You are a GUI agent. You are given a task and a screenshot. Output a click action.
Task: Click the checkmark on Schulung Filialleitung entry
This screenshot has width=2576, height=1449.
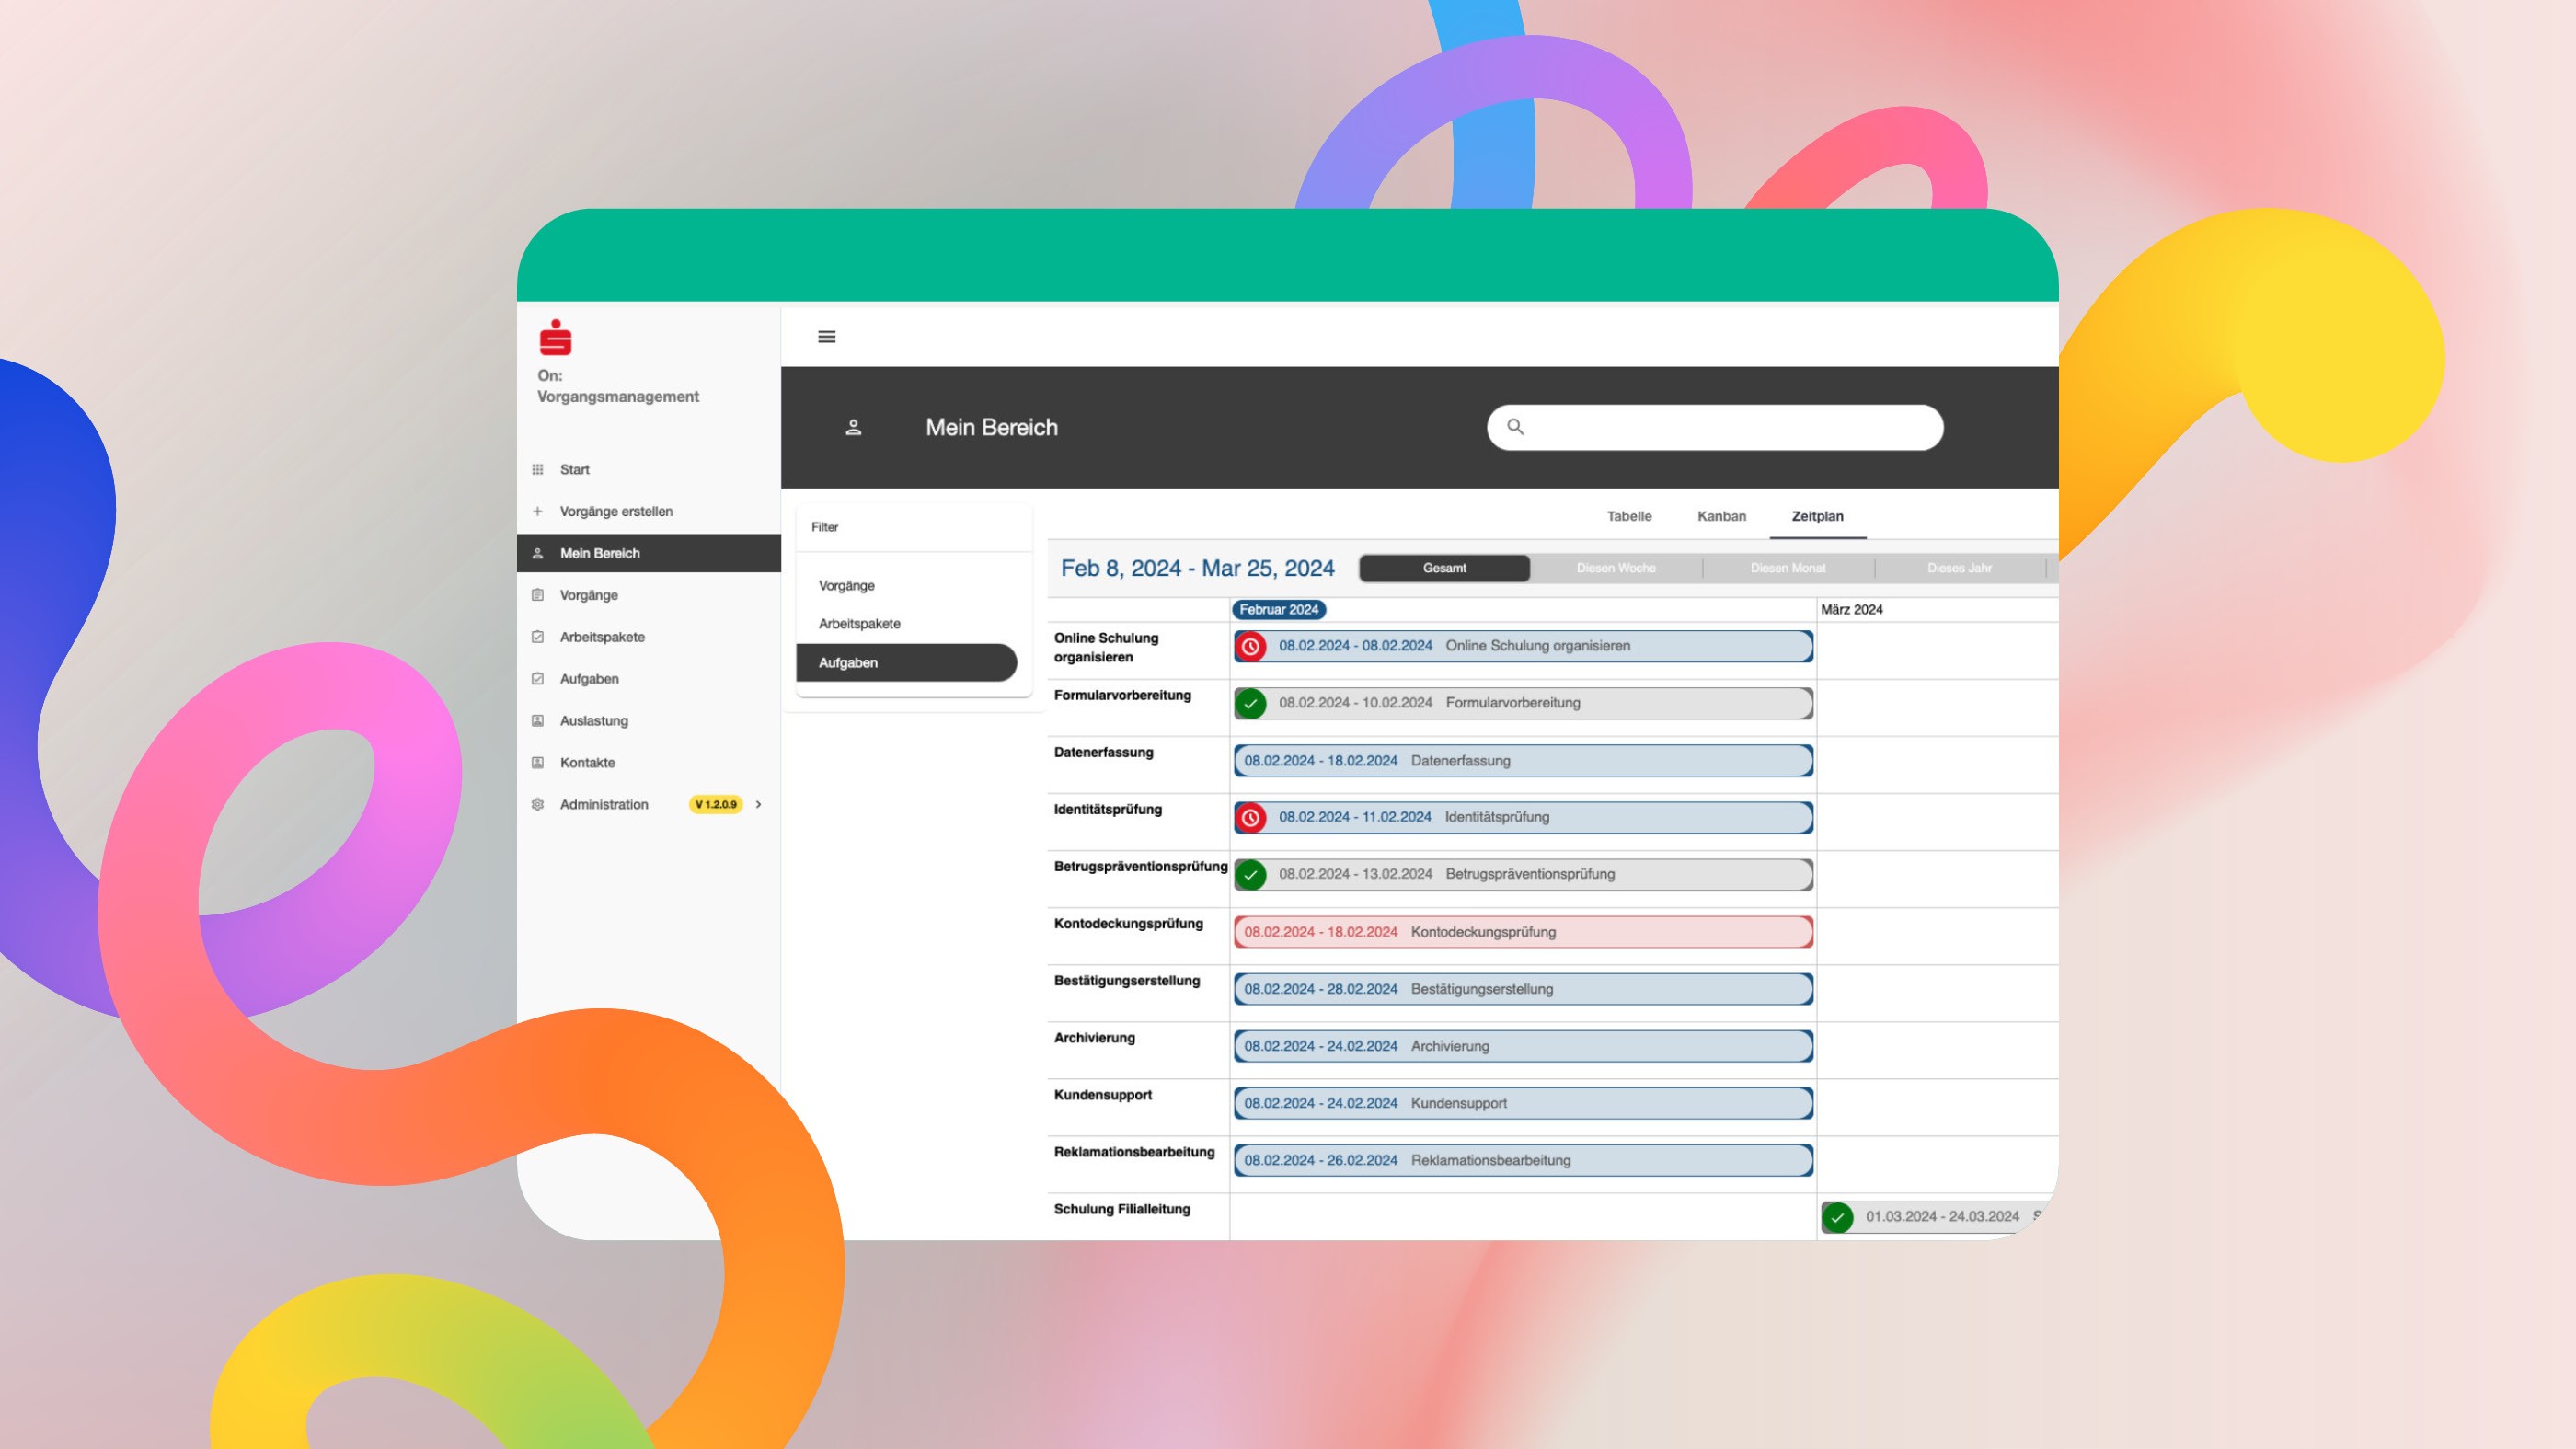[x=1838, y=1217]
